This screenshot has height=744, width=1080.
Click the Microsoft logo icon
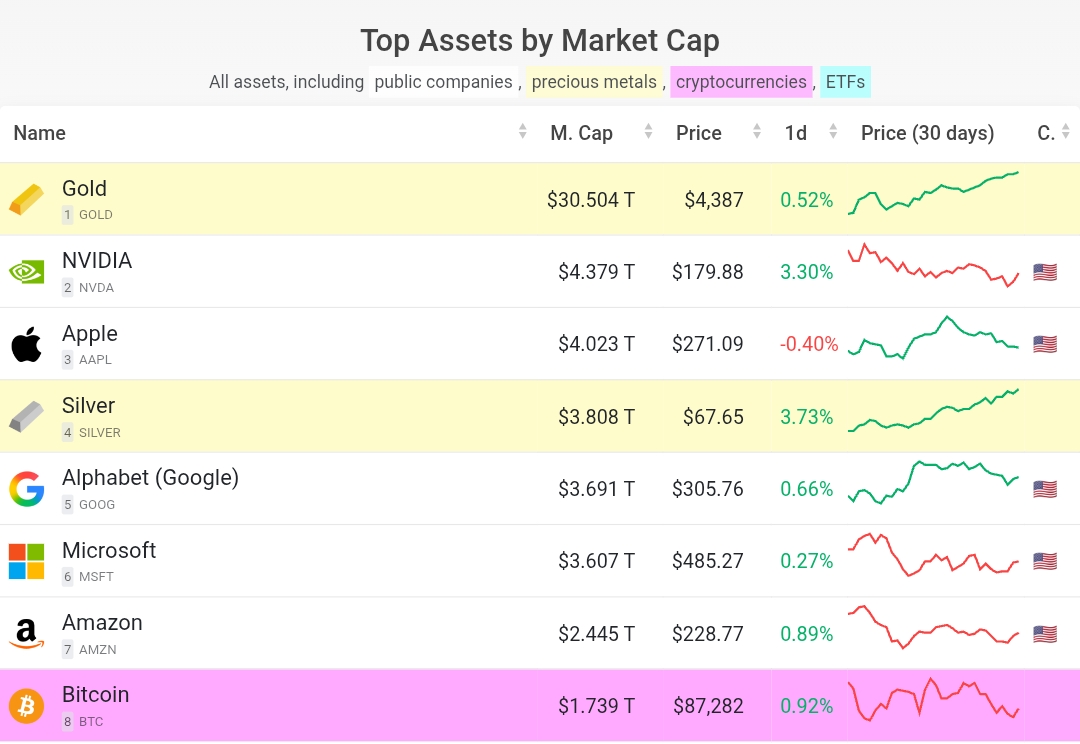tap(27, 561)
